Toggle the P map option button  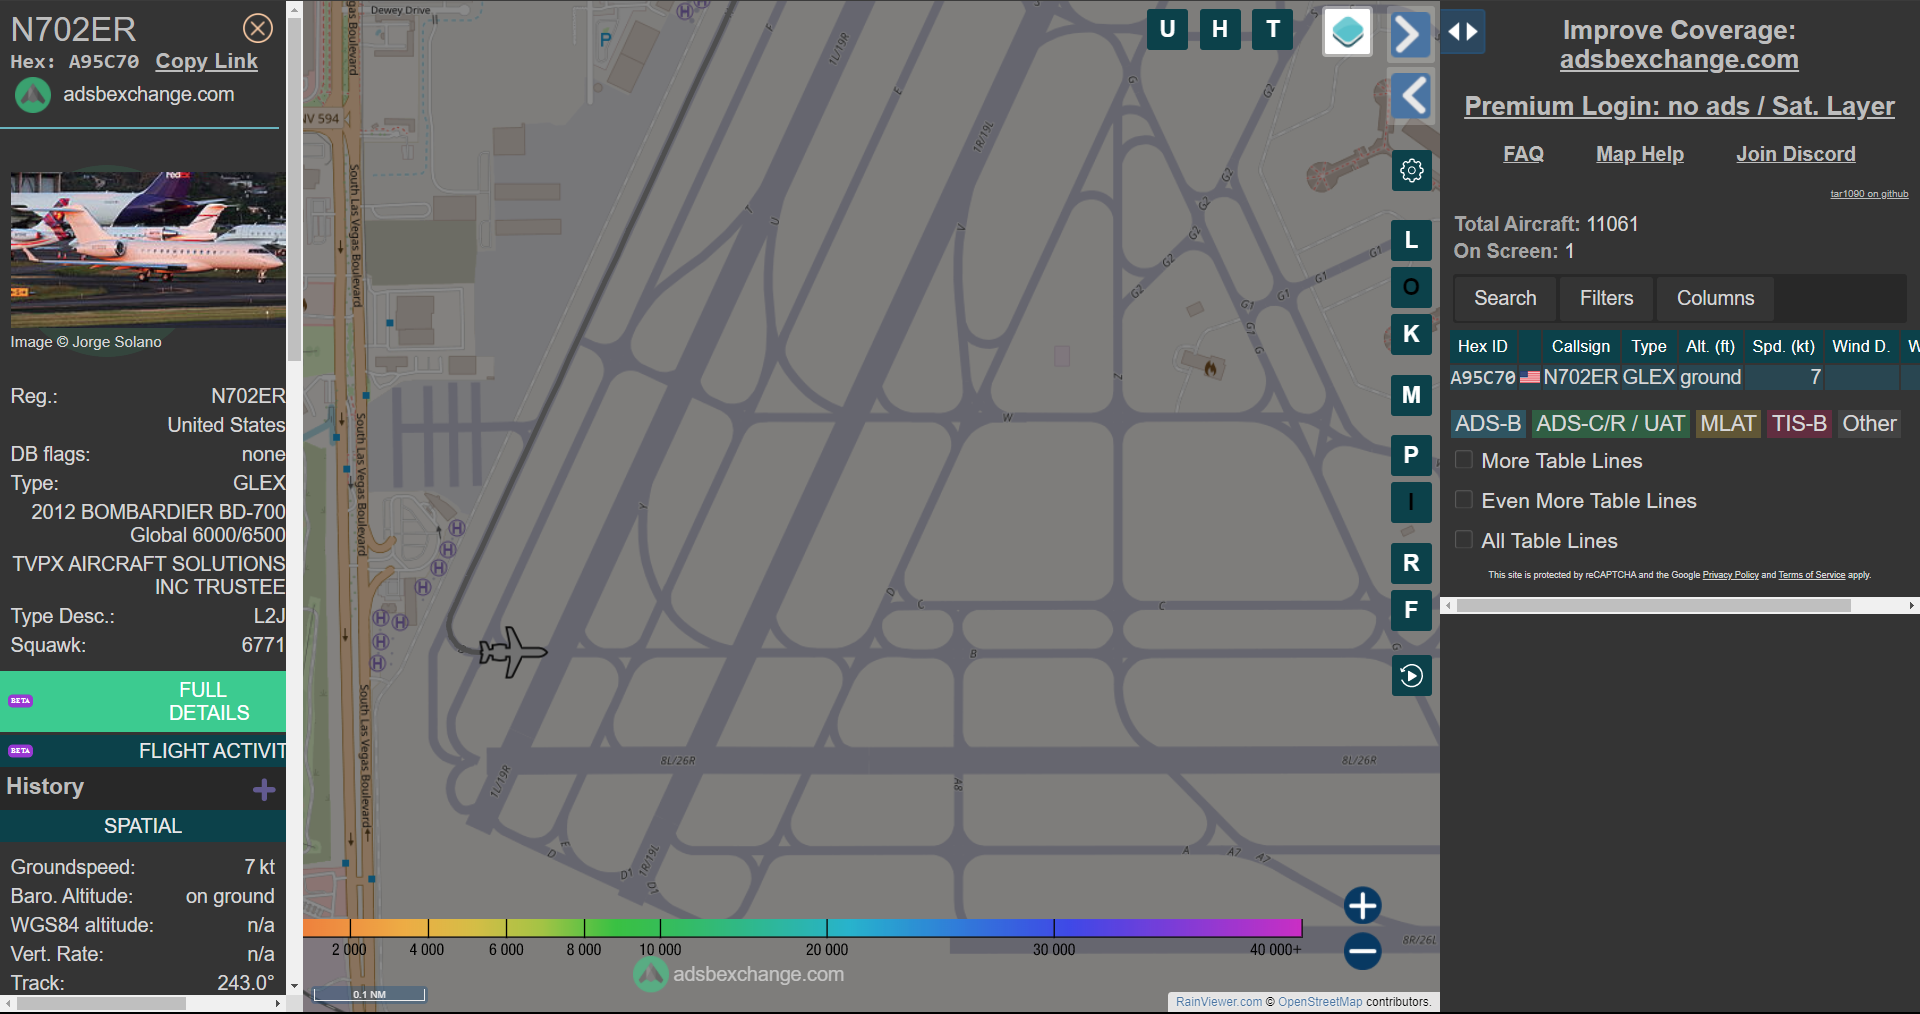point(1411,455)
